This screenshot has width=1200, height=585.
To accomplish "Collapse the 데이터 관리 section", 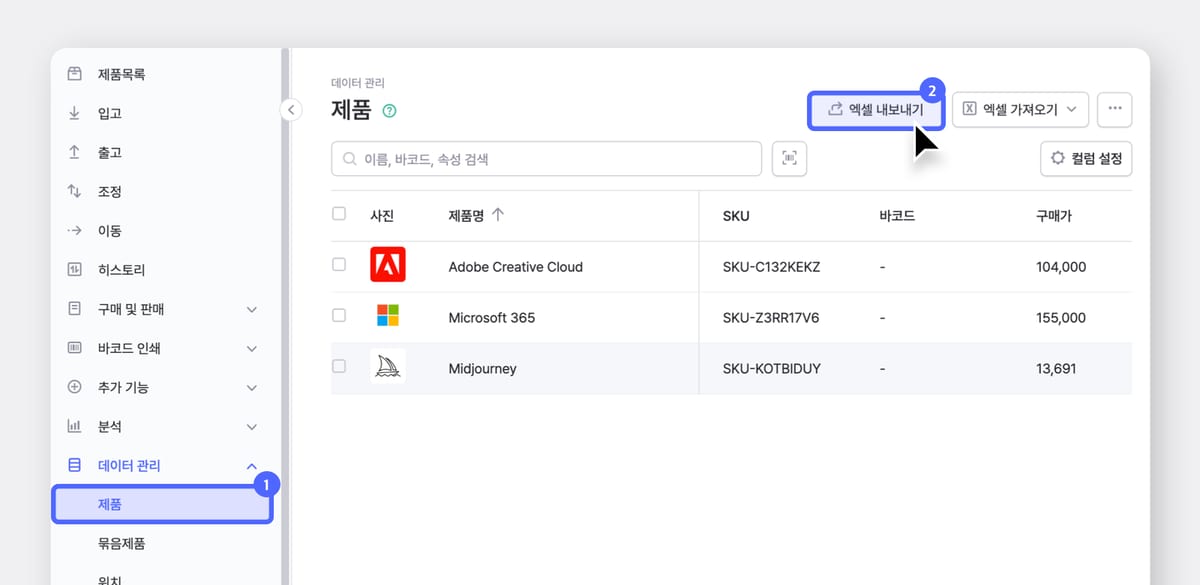I will (252, 466).
